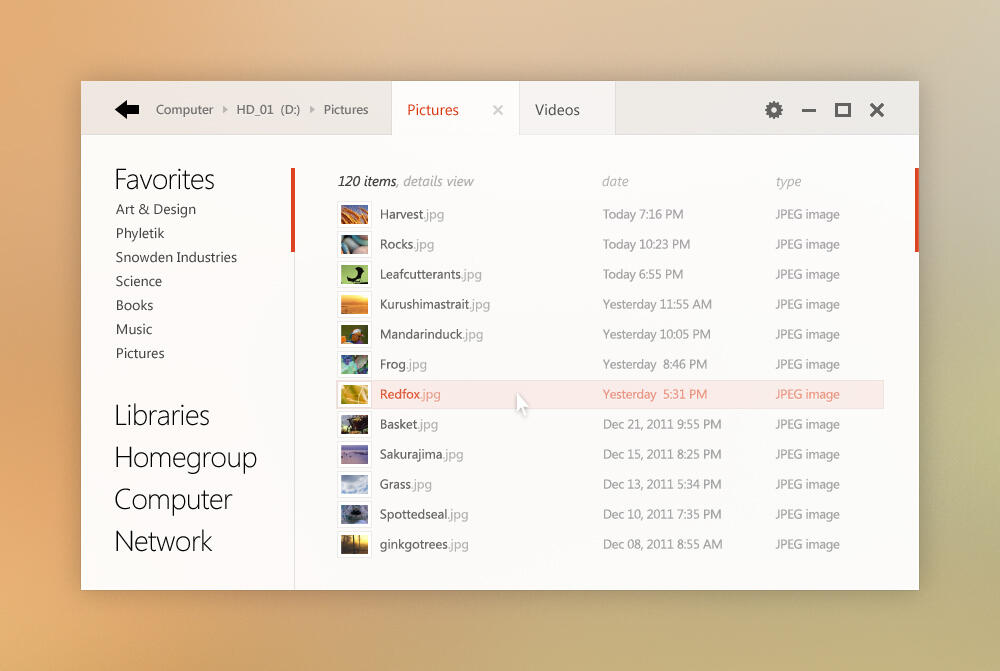Screen dimensions: 1000x671
Task: Click the Mandarinduck.jpg thumbnail icon
Action: coord(354,335)
